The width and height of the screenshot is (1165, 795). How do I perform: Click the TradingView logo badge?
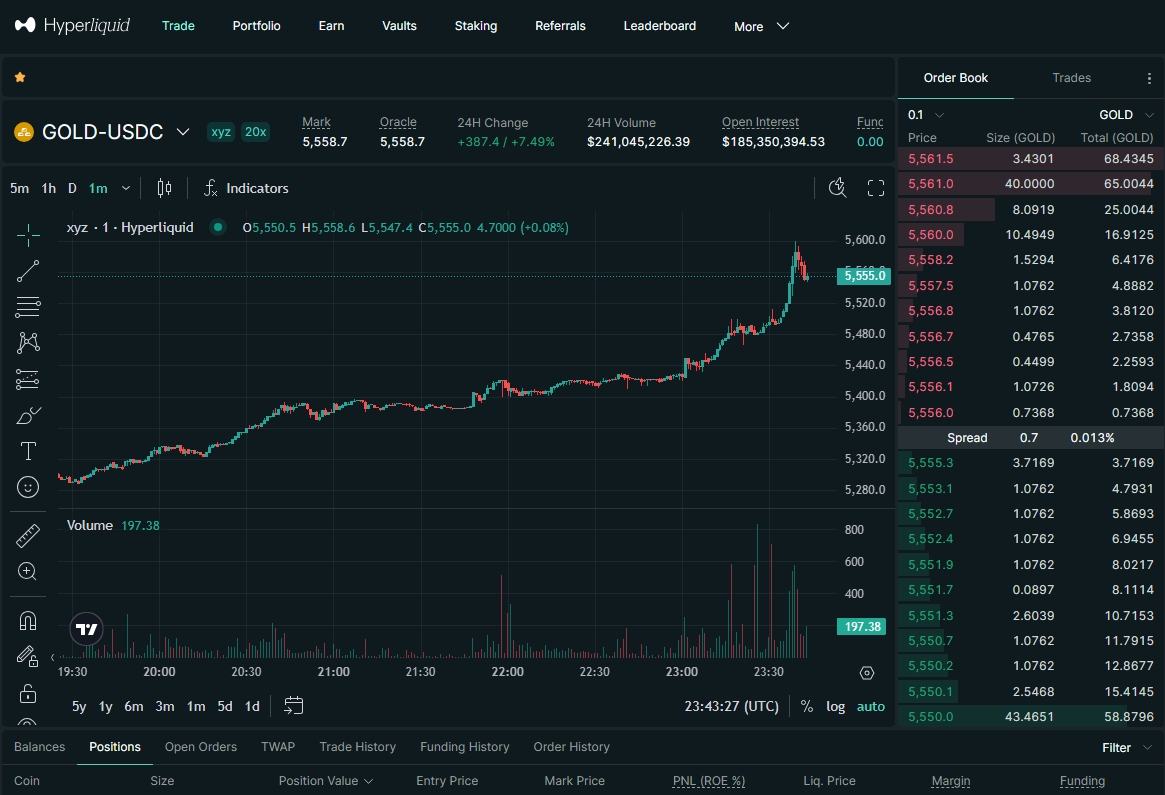86,629
